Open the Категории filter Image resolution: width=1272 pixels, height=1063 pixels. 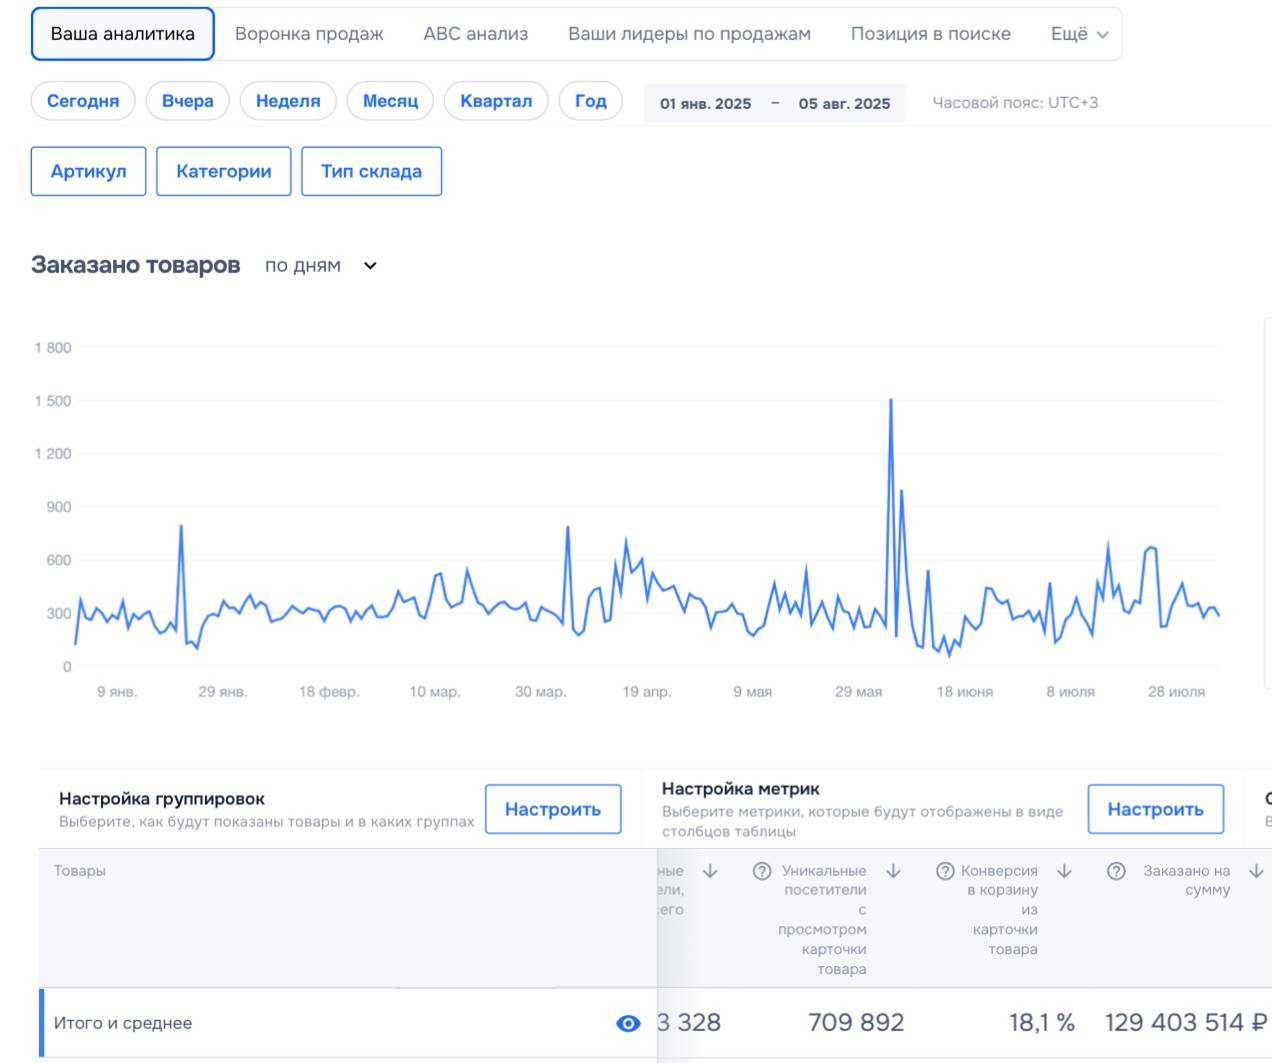point(224,171)
